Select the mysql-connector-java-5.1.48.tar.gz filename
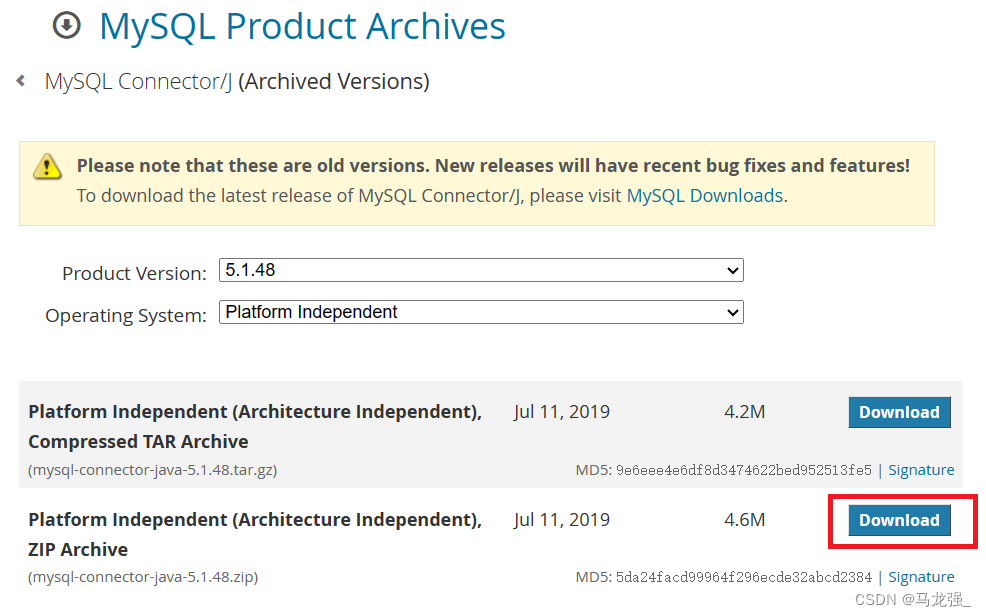Image resolution: width=986 pixels, height=616 pixels. pos(152,469)
